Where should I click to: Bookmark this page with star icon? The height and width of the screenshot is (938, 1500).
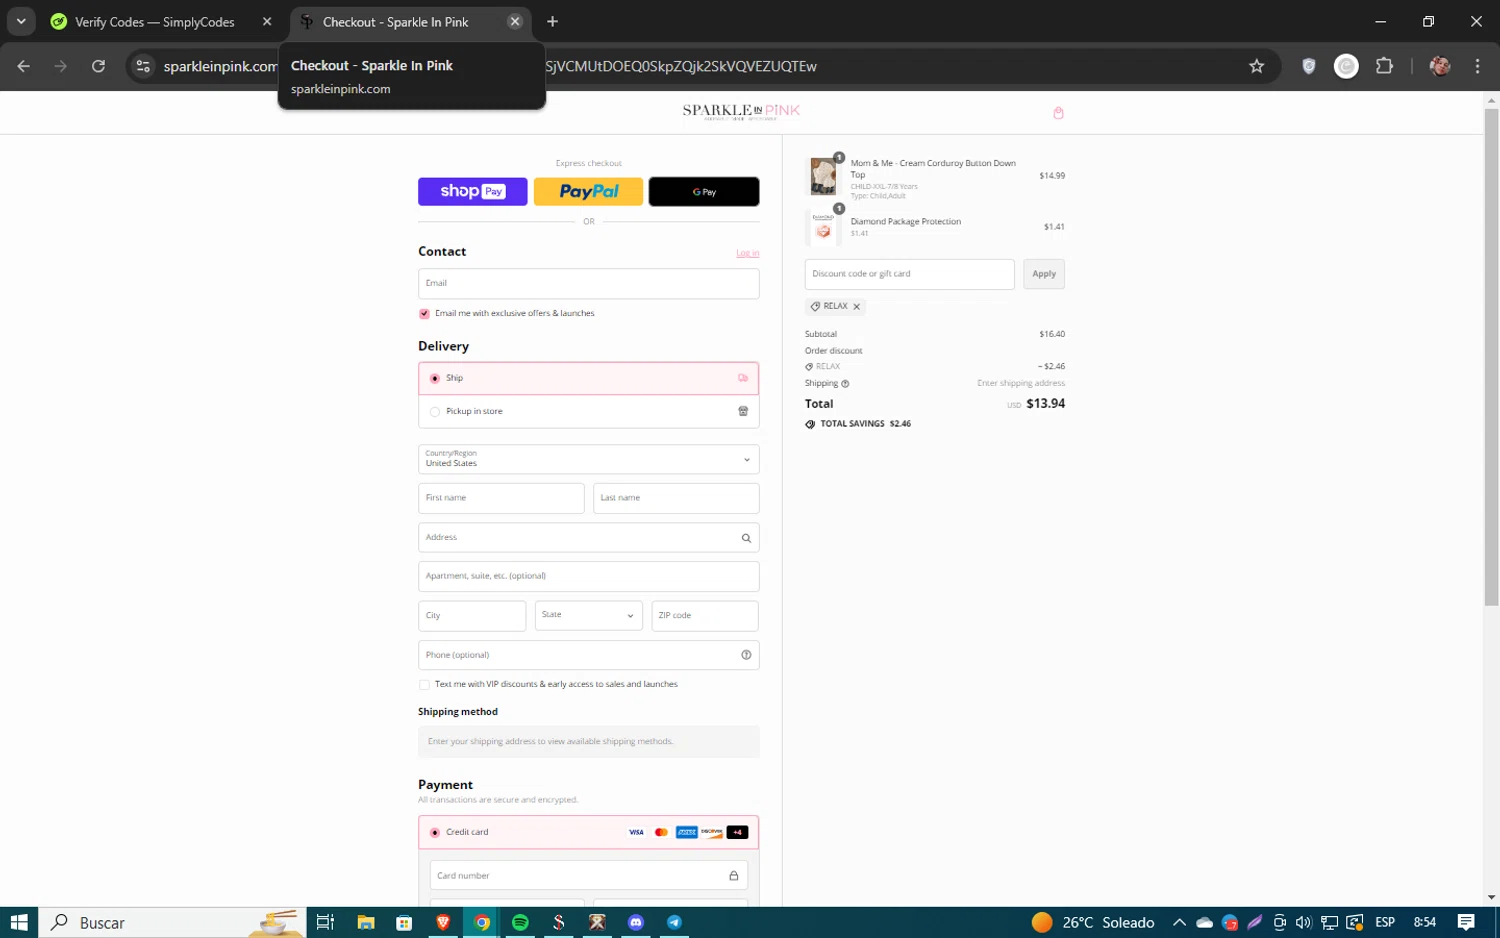coord(1256,66)
